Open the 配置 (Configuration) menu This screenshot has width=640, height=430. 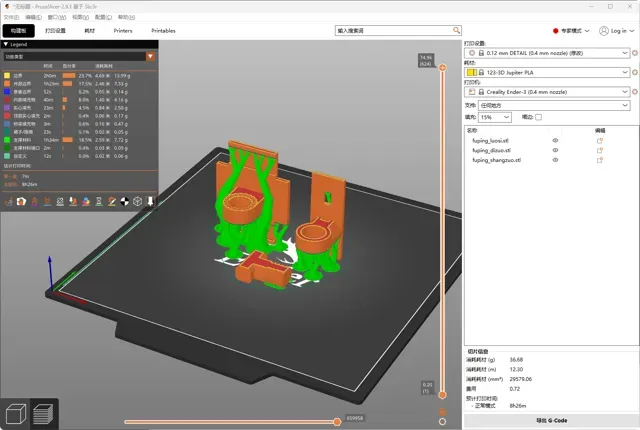[x=103, y=17]
